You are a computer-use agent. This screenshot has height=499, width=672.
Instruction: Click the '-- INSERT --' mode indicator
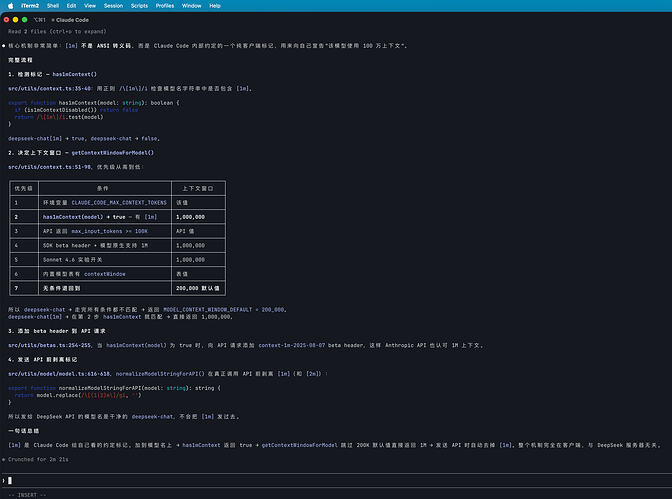(27, 495)
